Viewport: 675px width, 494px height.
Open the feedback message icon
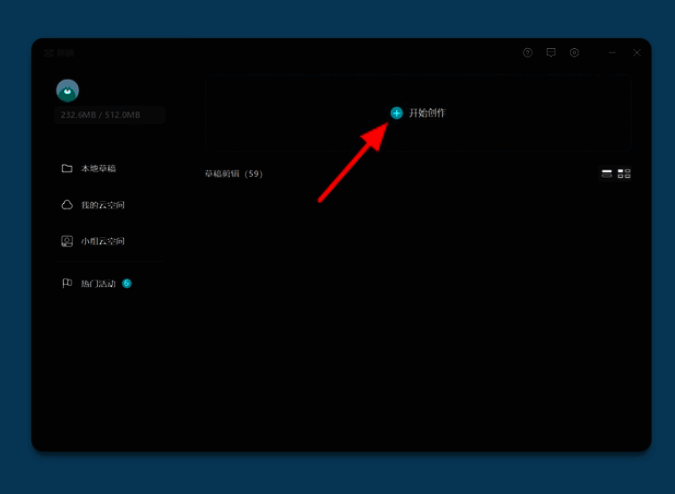coord(551,53)
